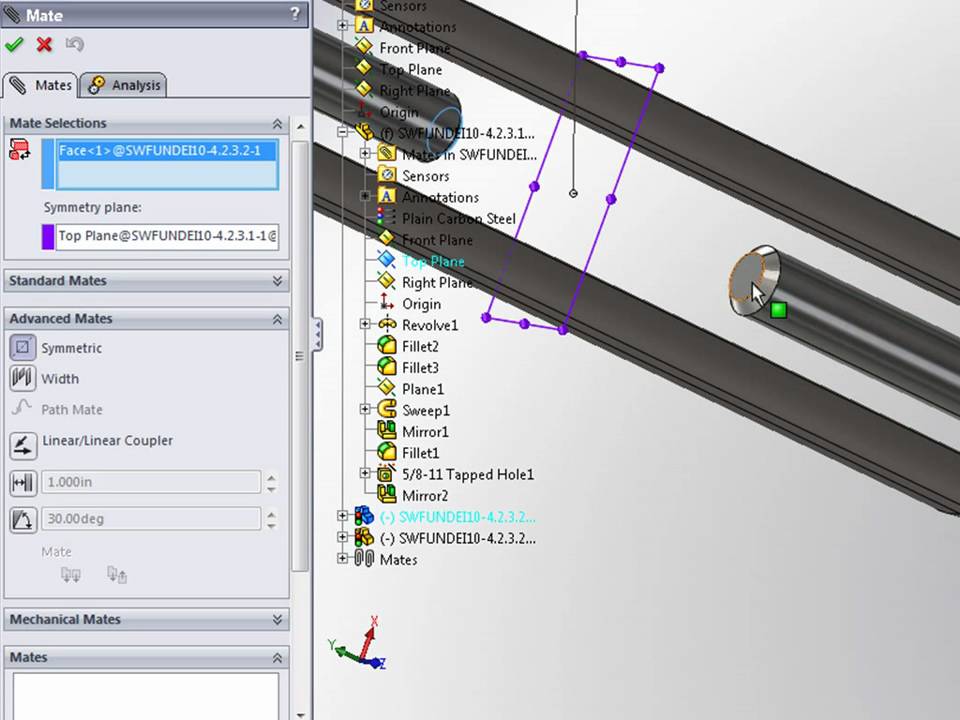Viewport: 960px width, 720px height.
Task: Cancel the mate with red X
Action: click(44, 45)
